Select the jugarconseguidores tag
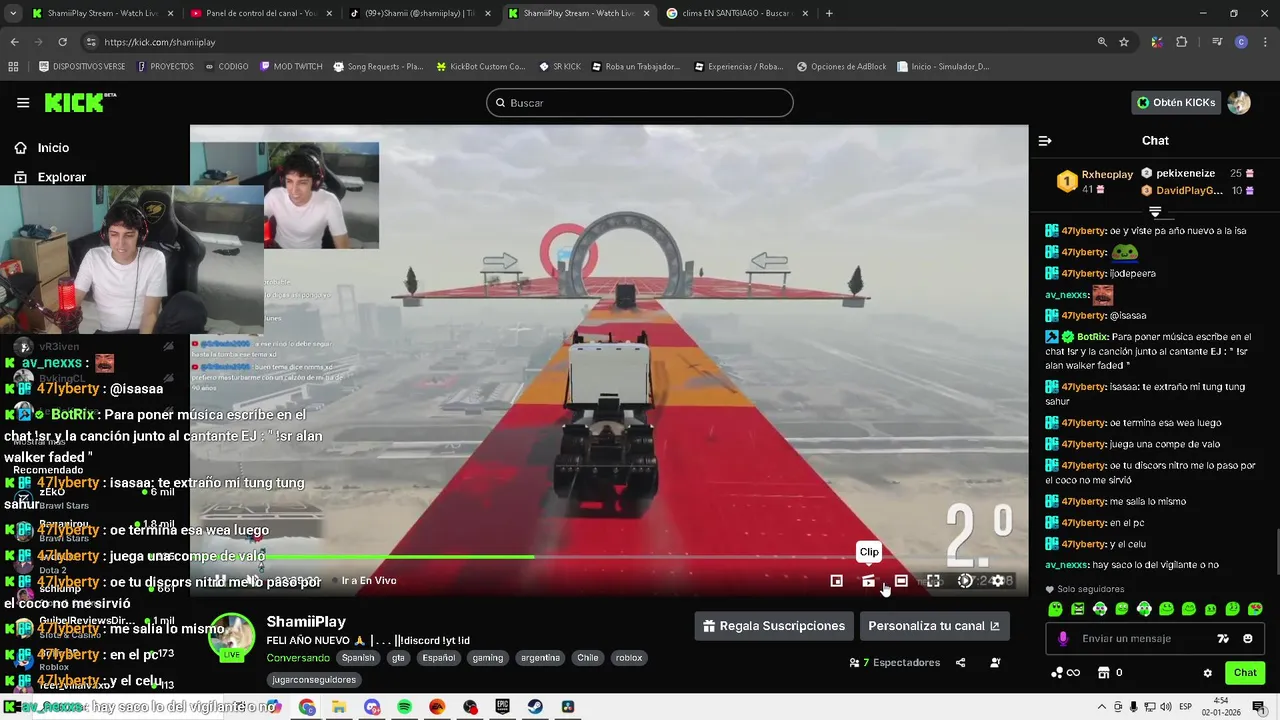Viewport: 1280px width, 720px height. coord(314,680)
